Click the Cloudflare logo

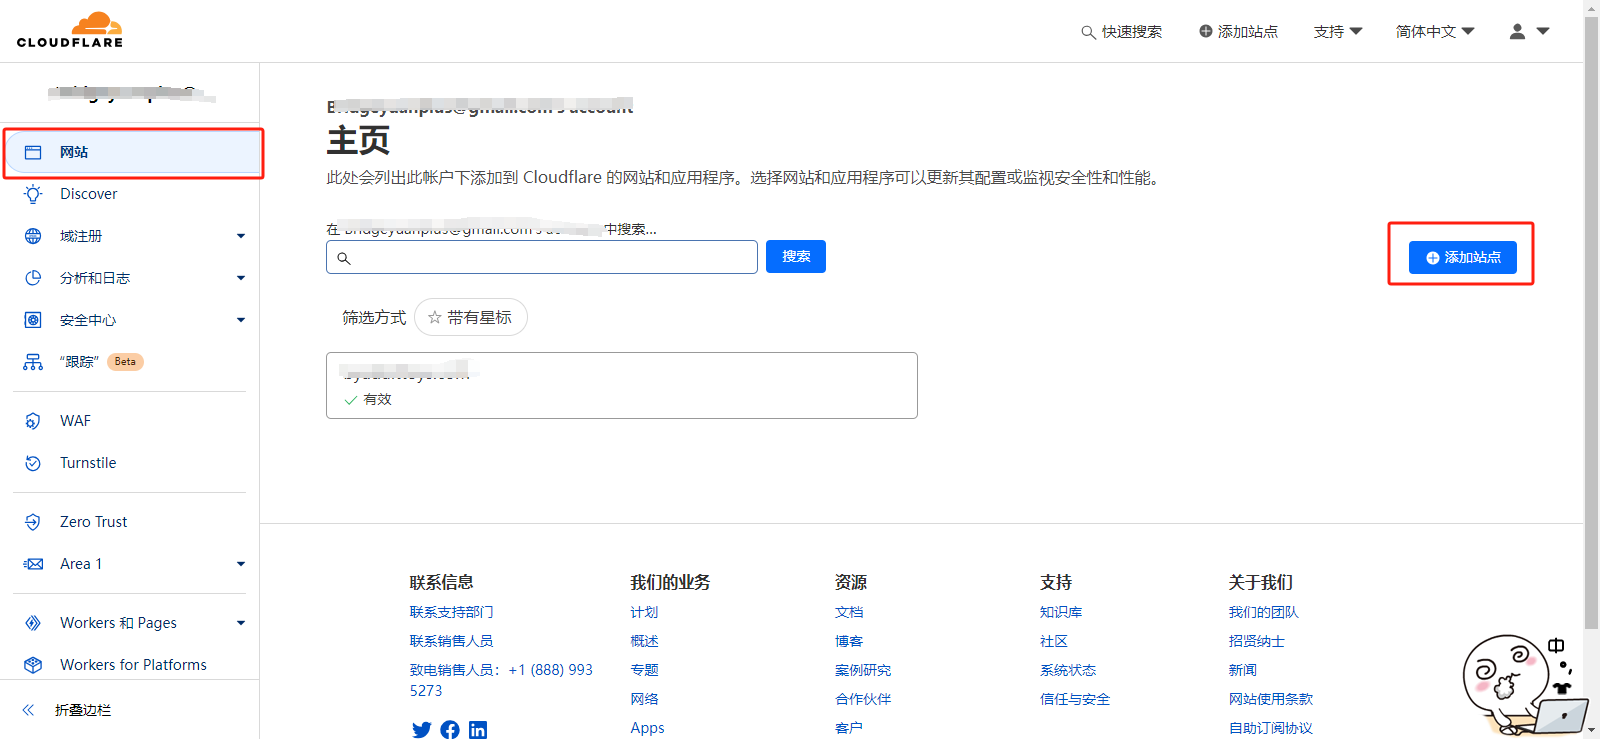click(x=70, y=30)
